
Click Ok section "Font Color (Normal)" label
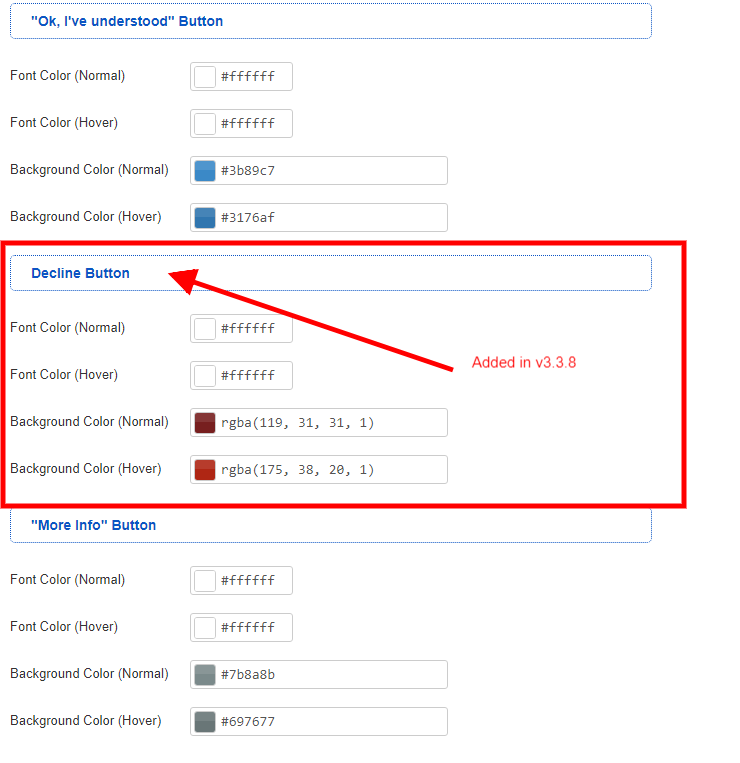point(68,76)
